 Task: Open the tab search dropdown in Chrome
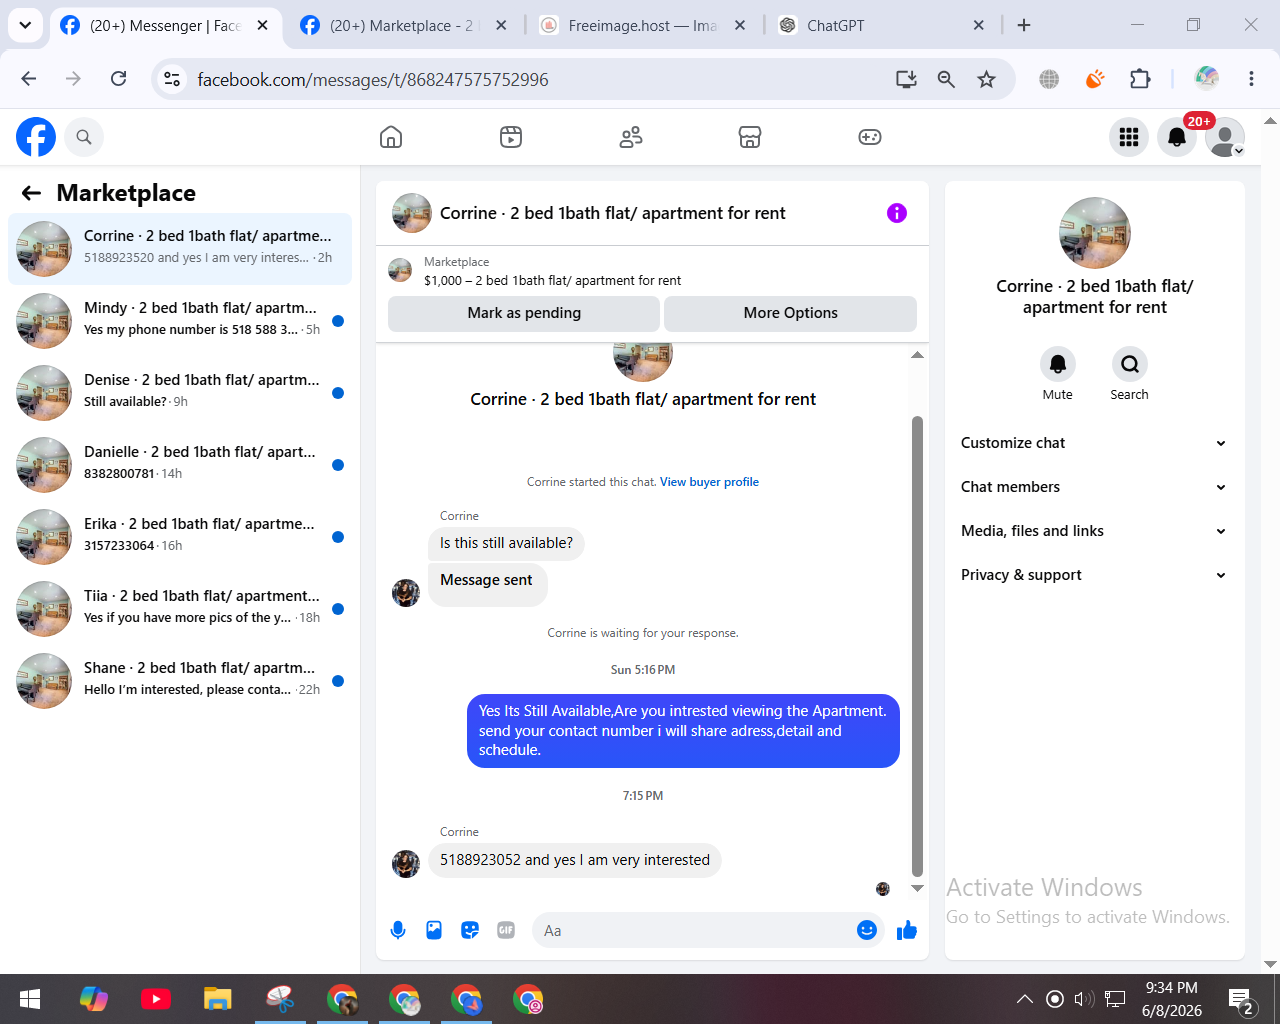pos(25,25)
